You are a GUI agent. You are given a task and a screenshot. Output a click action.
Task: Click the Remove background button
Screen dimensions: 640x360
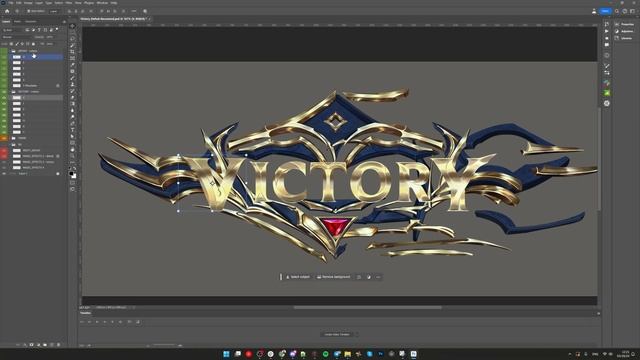tap(333, 277)
